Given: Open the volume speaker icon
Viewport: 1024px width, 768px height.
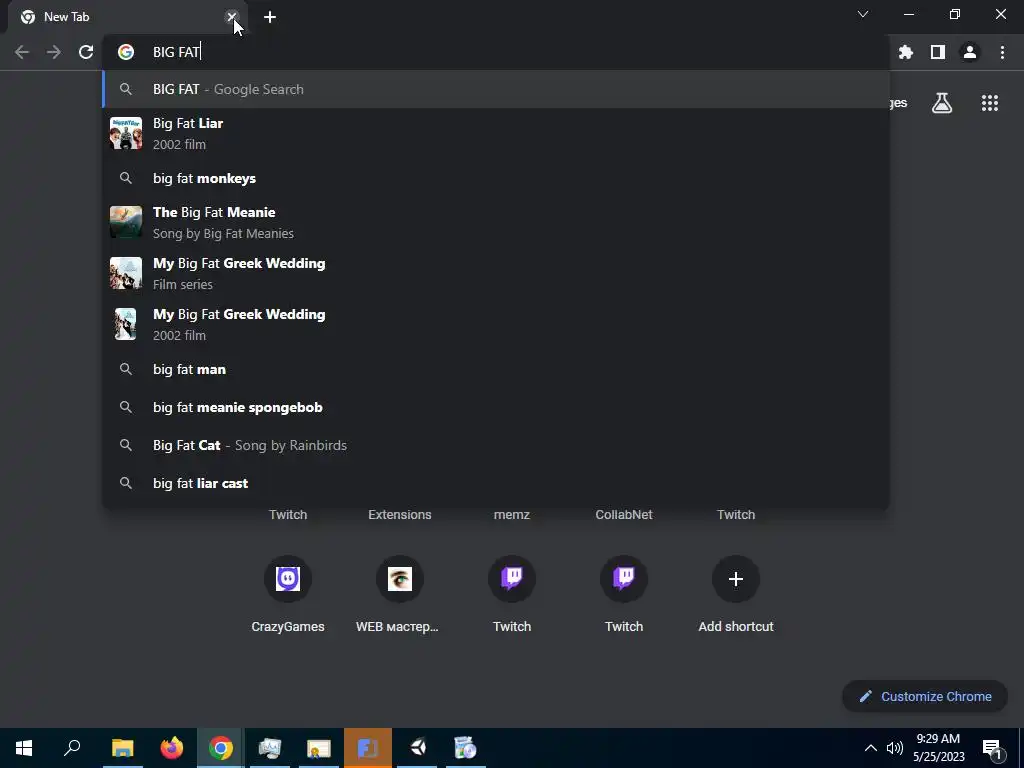Looking at the screenshot, I should (895, 748).
